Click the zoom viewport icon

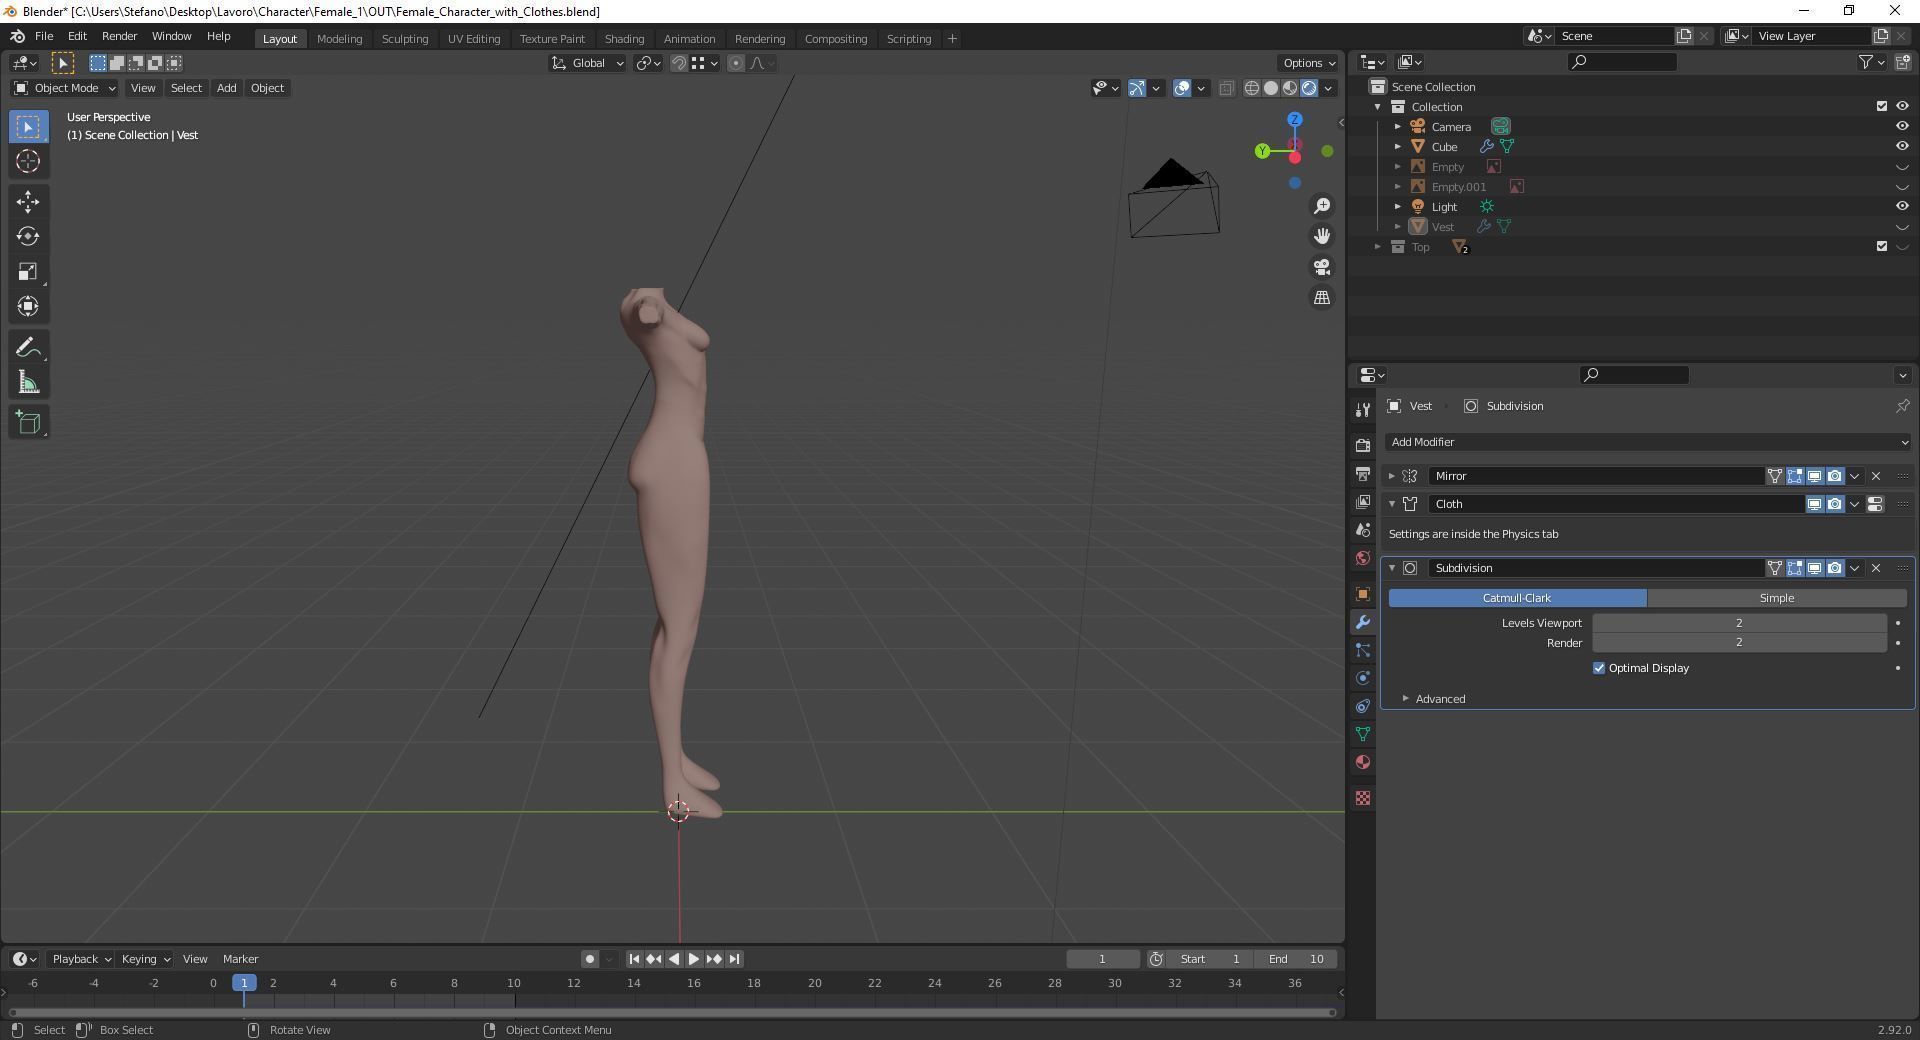pos(1322,206)
